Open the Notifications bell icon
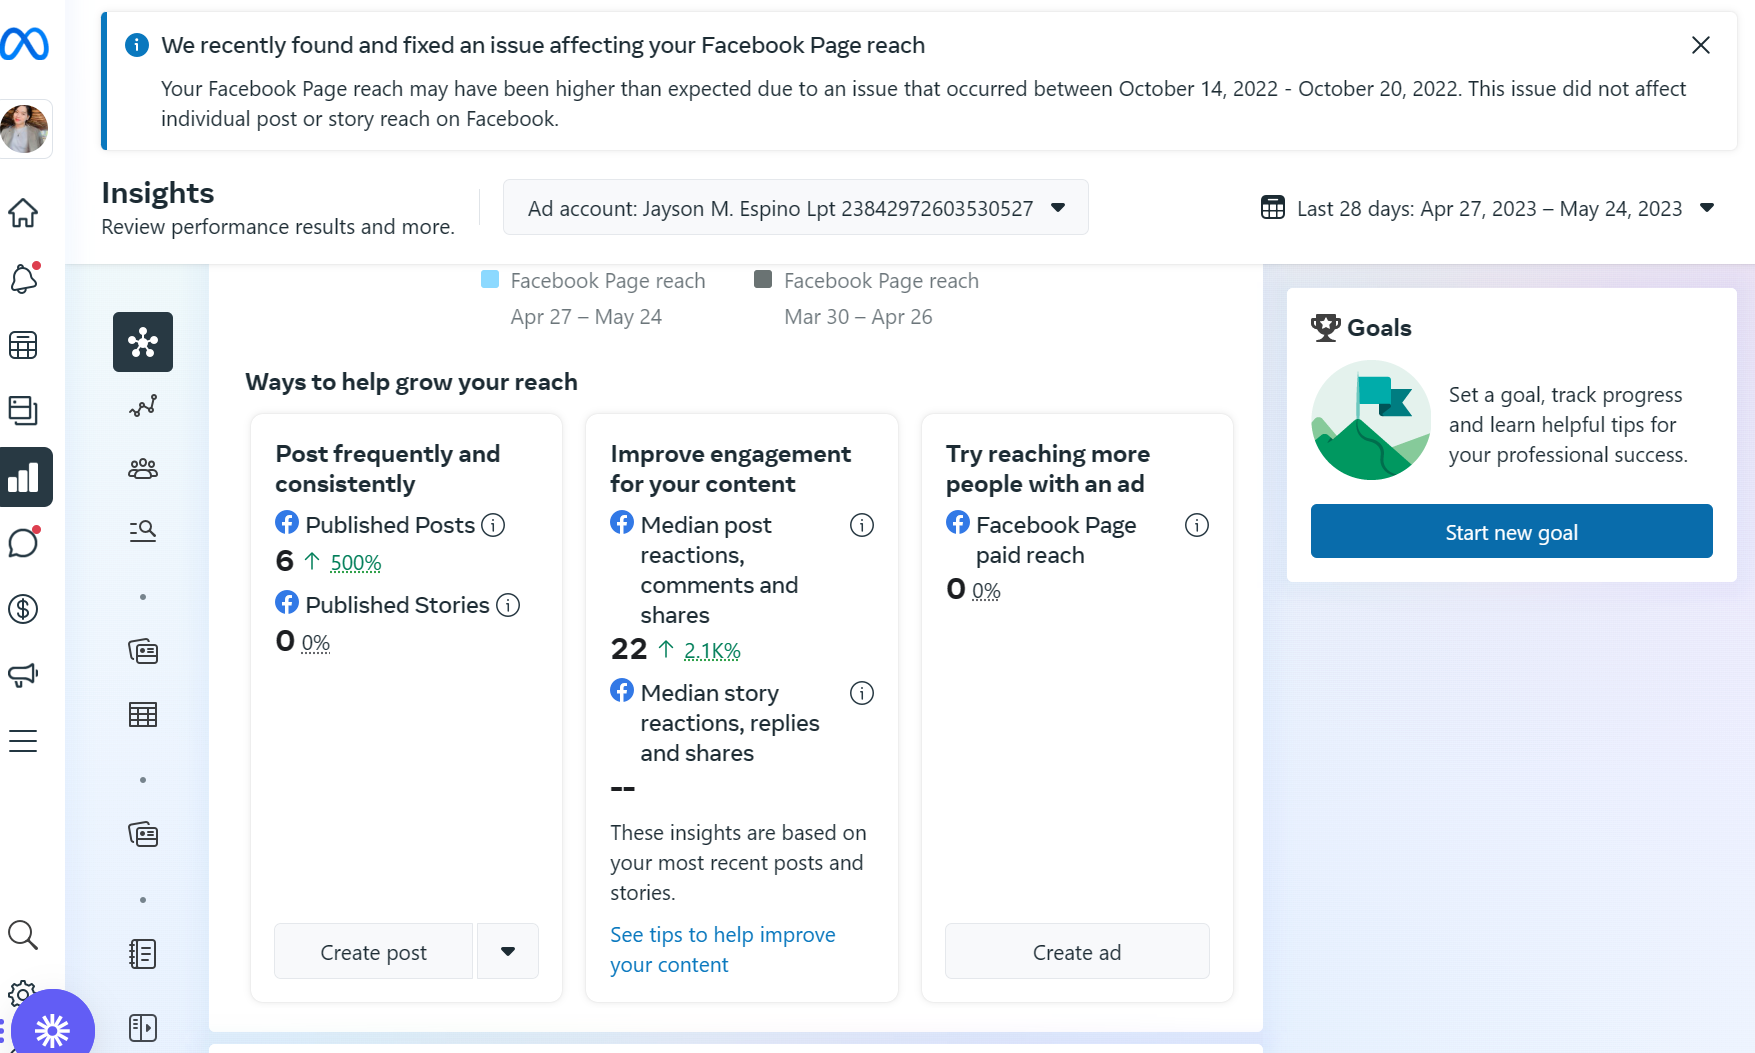The height and width of the screenshot is (1053, 1755). (x=23, y=279)
